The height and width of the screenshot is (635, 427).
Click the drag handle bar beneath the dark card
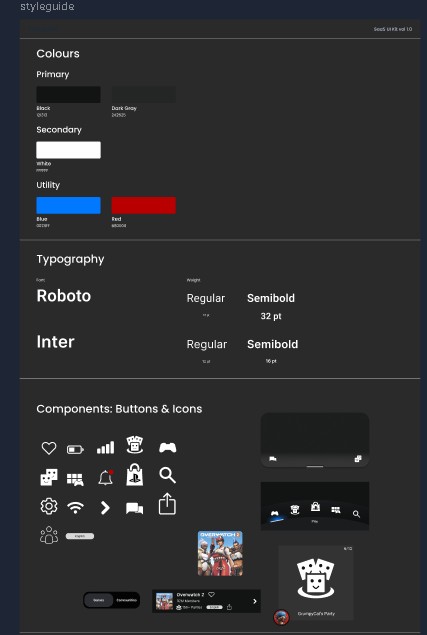[x=315, y=467]
